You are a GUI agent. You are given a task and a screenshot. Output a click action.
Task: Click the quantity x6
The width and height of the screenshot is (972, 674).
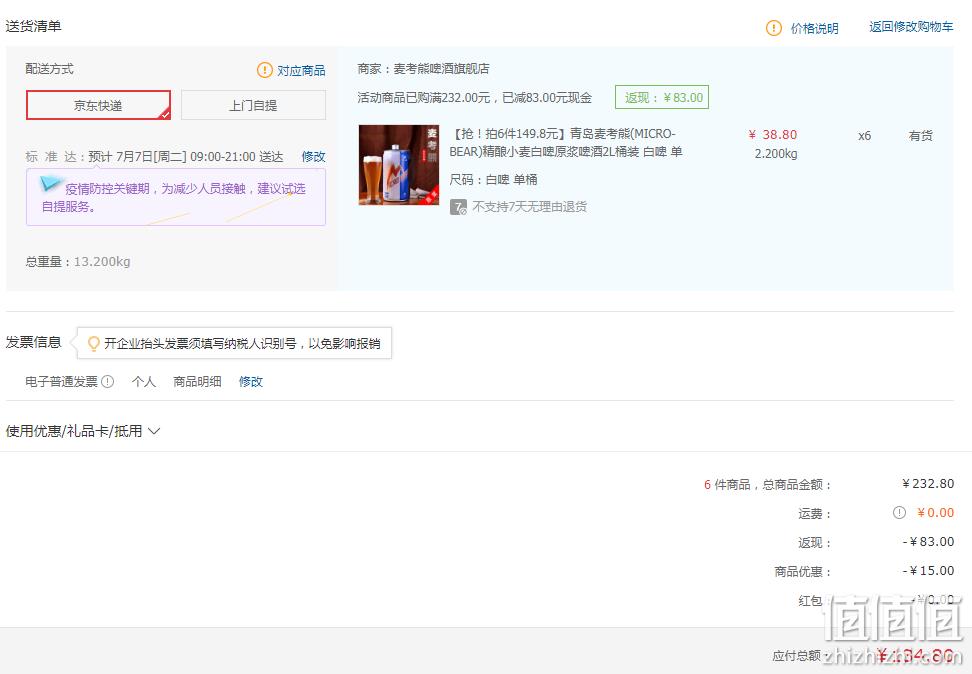tap(864, 136)
